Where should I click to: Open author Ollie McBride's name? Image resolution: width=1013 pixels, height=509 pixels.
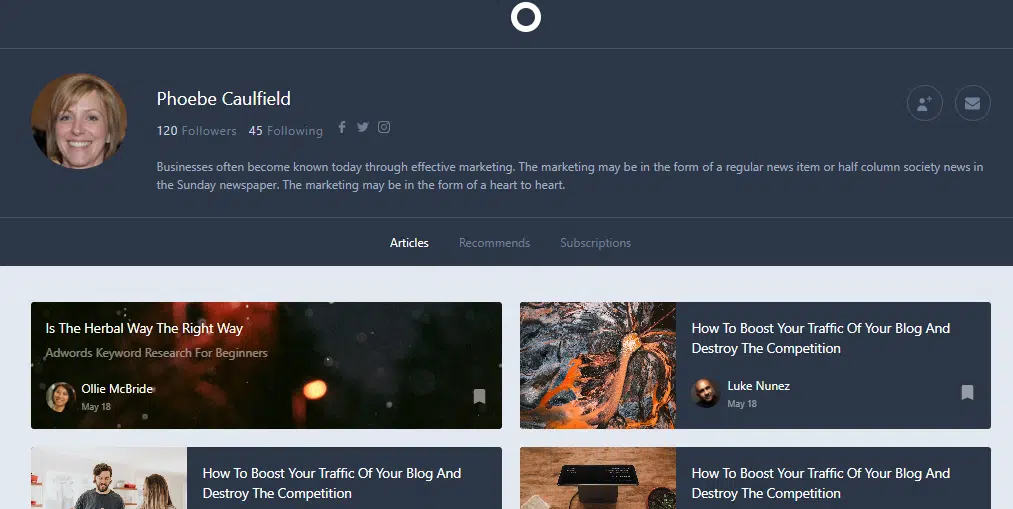pyautogui.click(x=117, y=389)
